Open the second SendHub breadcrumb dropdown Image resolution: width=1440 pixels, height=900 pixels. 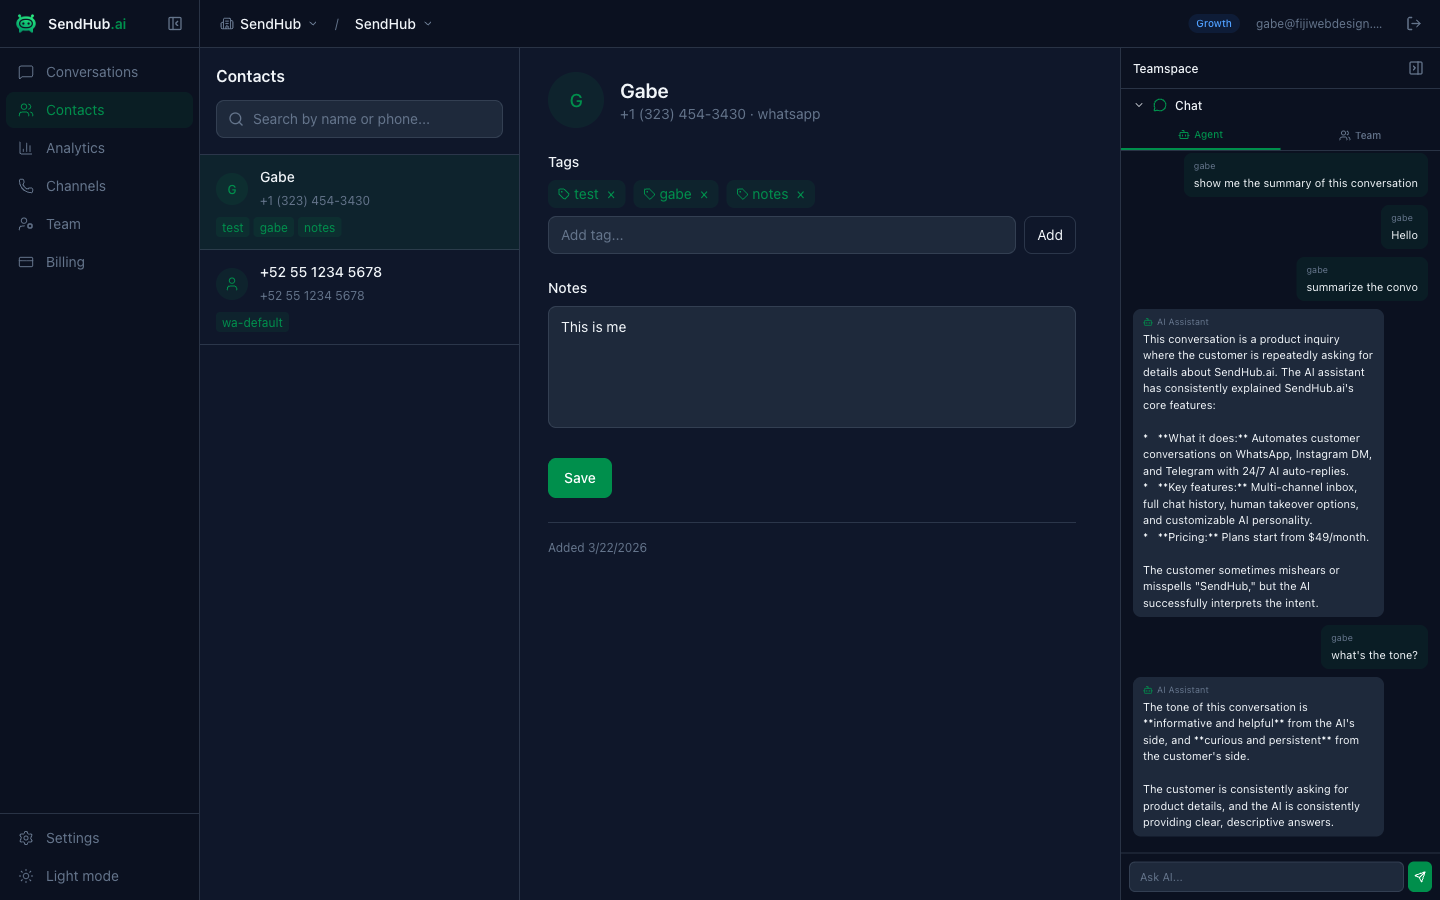[393, 24]
